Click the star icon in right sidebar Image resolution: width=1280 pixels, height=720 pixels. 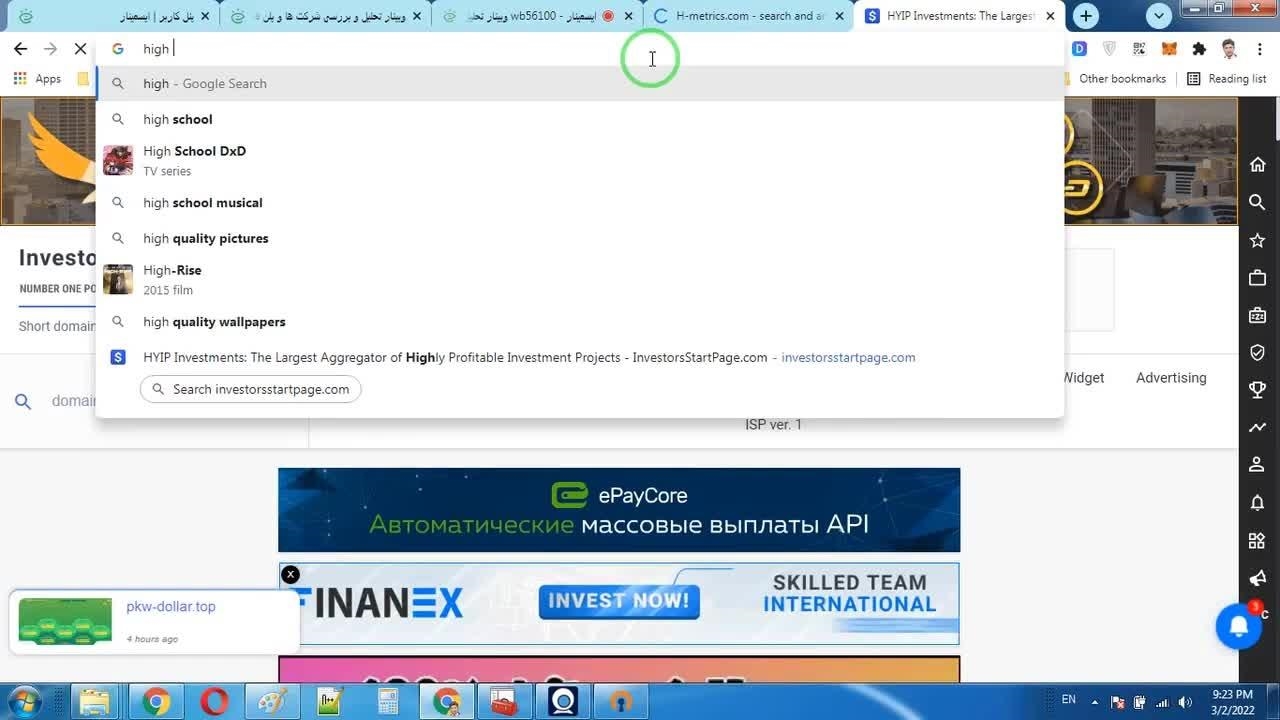pyautogui.click(x=1257, y=240)
